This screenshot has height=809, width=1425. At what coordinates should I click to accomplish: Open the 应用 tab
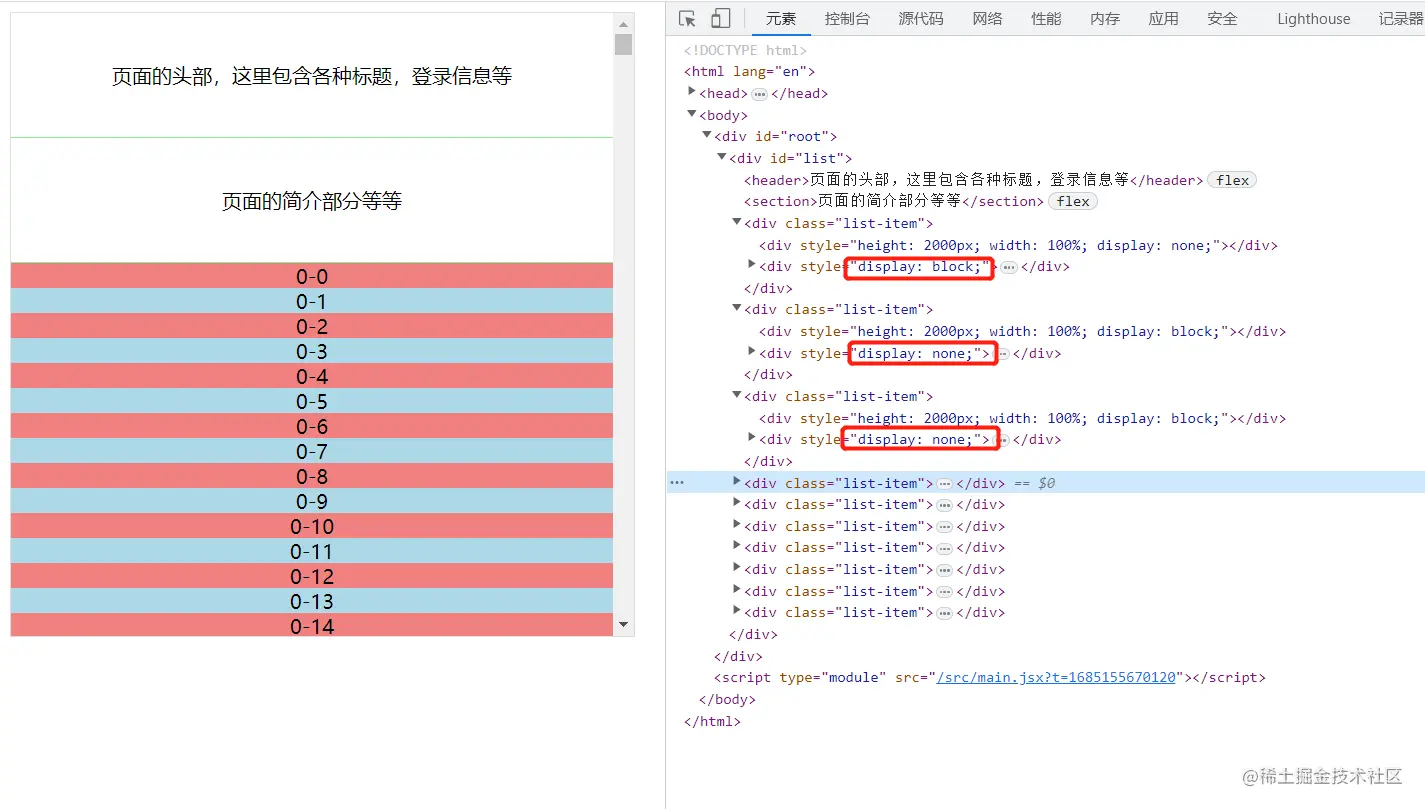(x=1163, y=19)
